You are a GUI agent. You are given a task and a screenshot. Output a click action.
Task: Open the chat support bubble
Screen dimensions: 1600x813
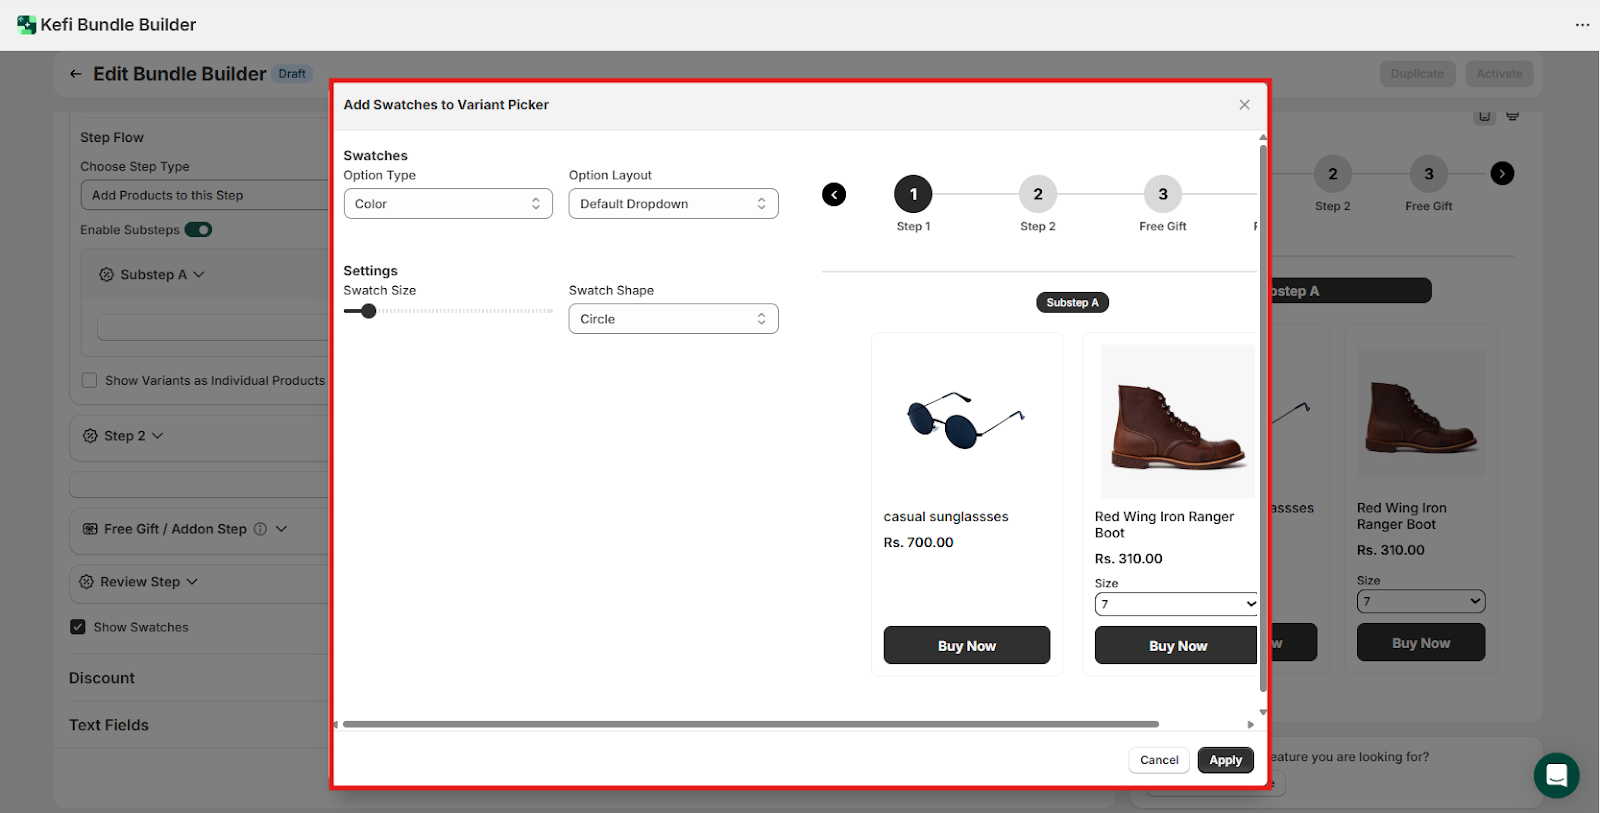pyautogui.click(x=1556, y=775)
